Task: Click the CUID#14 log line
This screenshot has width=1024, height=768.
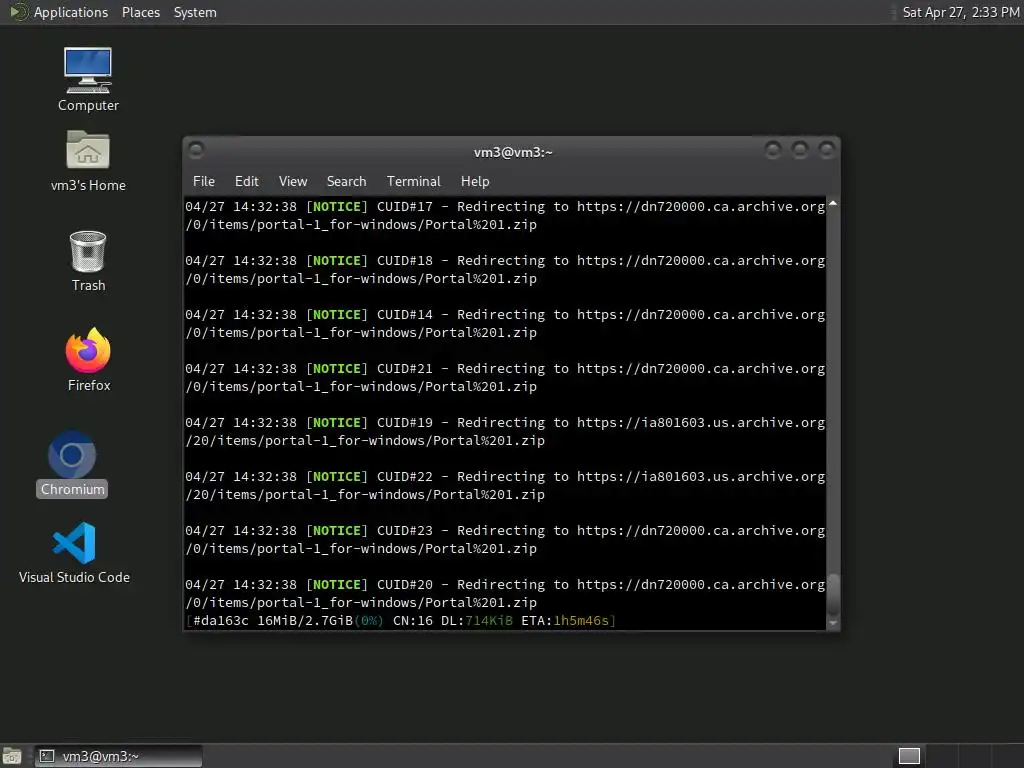Action: (505, 323)
